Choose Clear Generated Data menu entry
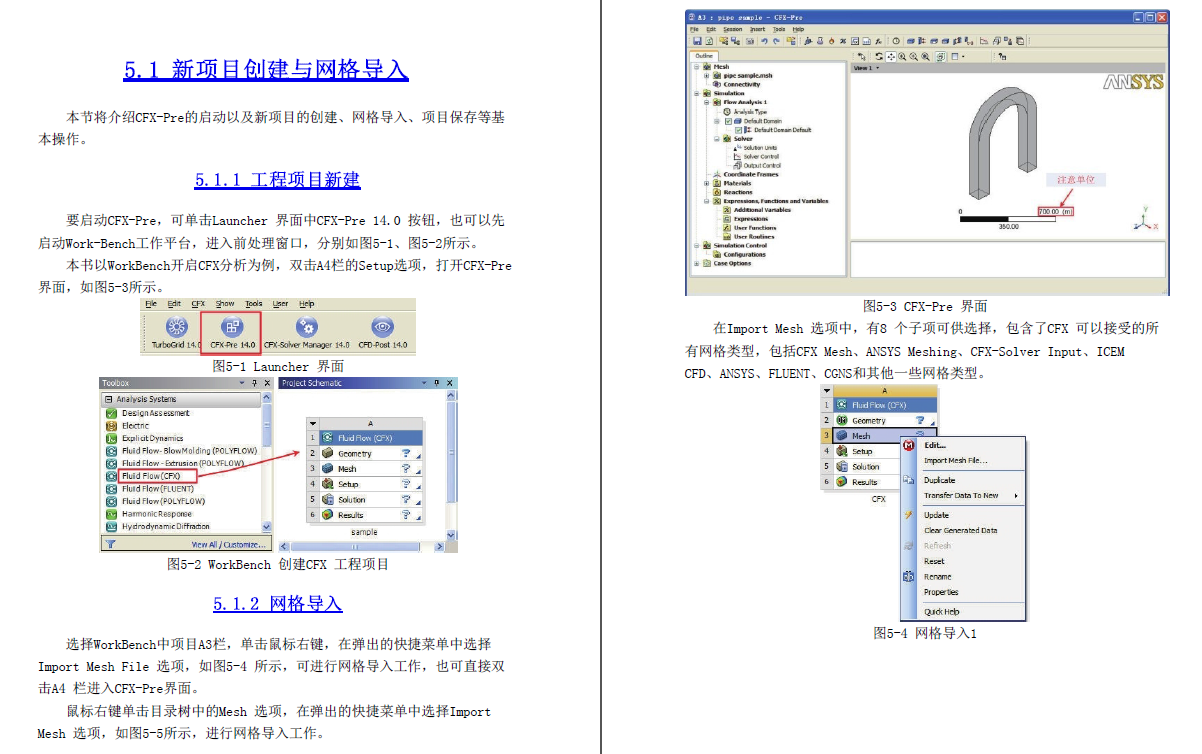Viewport: 1202px width, 754px height. 960,531
